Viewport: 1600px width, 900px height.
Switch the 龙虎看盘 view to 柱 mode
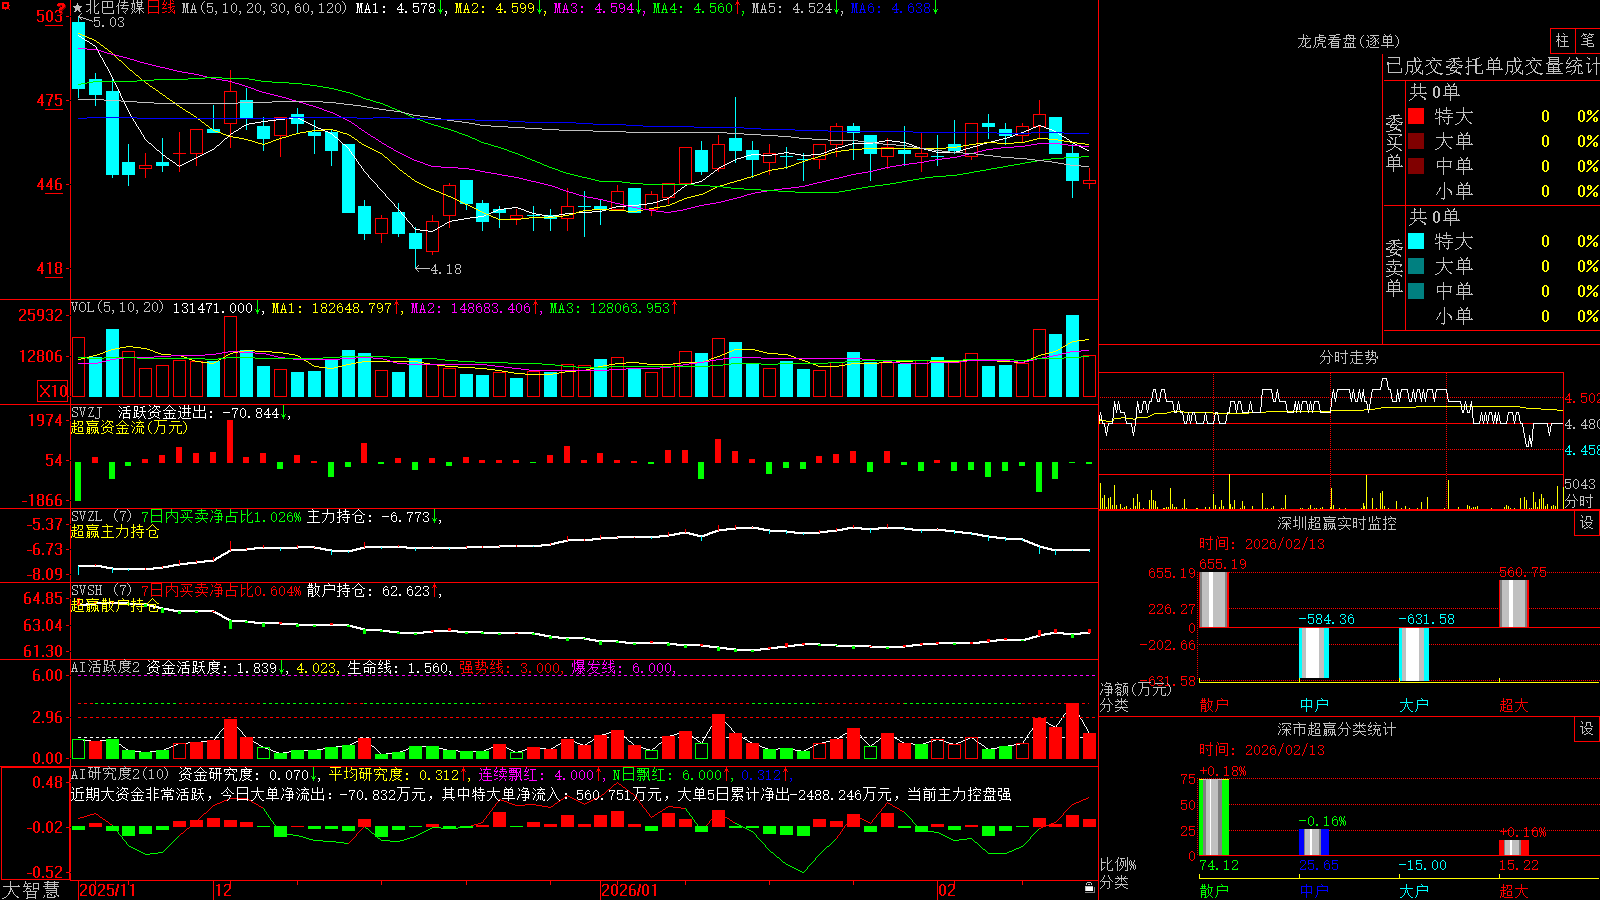tap(1562, 41)
